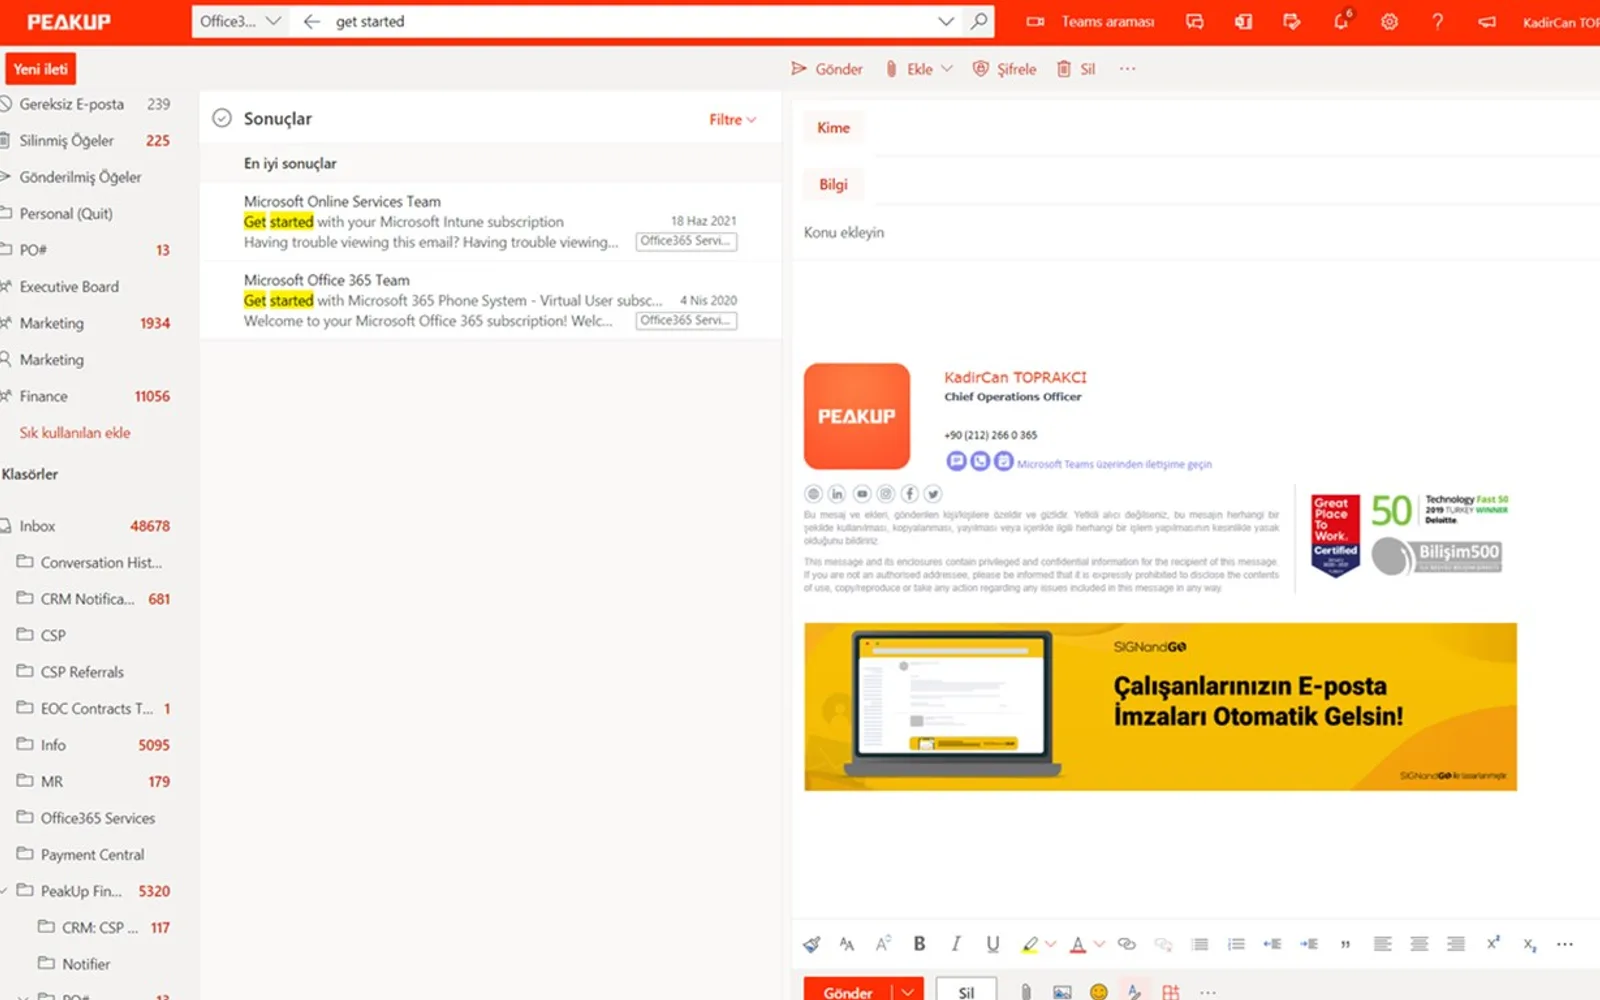Open the Filtre dropdown
1600x1000 pixels.
click(733, 119)
